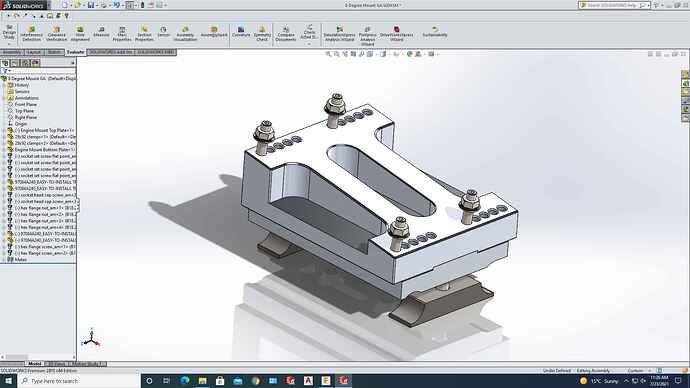Screen dimensions: 690x388
Task: Expand Engine Mount Top Plate<1> node
Action: click(4, 131)
